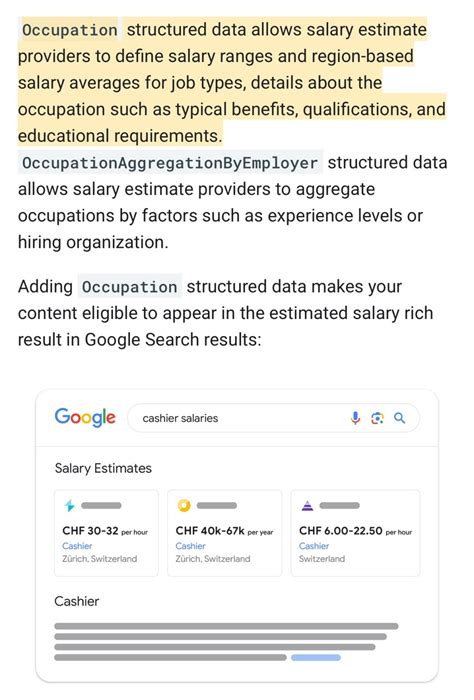Click the magnifying glass search icon
This screenshot has height=700, width=474.
(399, 418)
